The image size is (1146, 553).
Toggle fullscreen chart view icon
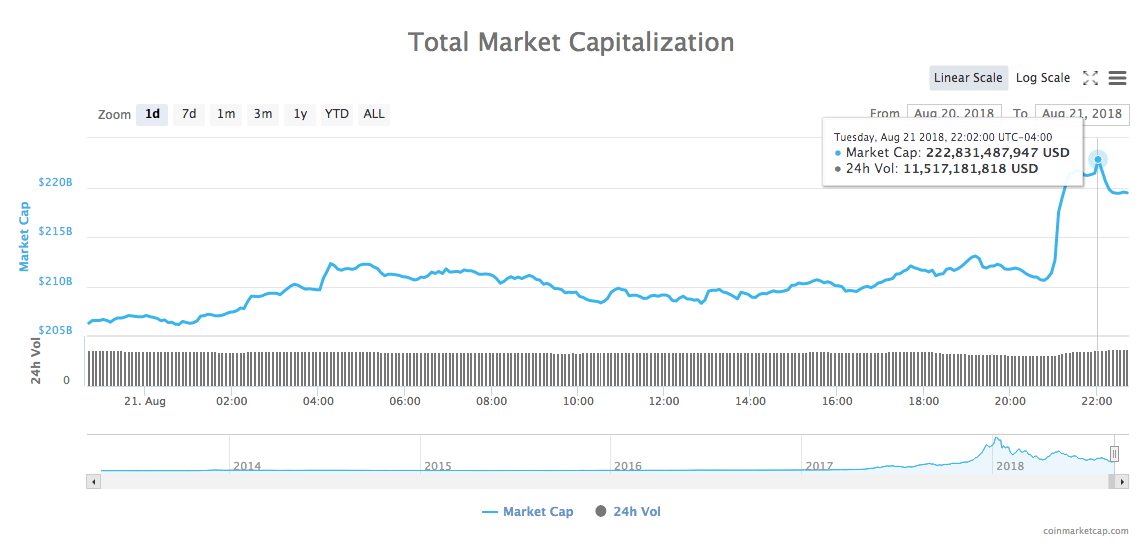click(1090, 78)
